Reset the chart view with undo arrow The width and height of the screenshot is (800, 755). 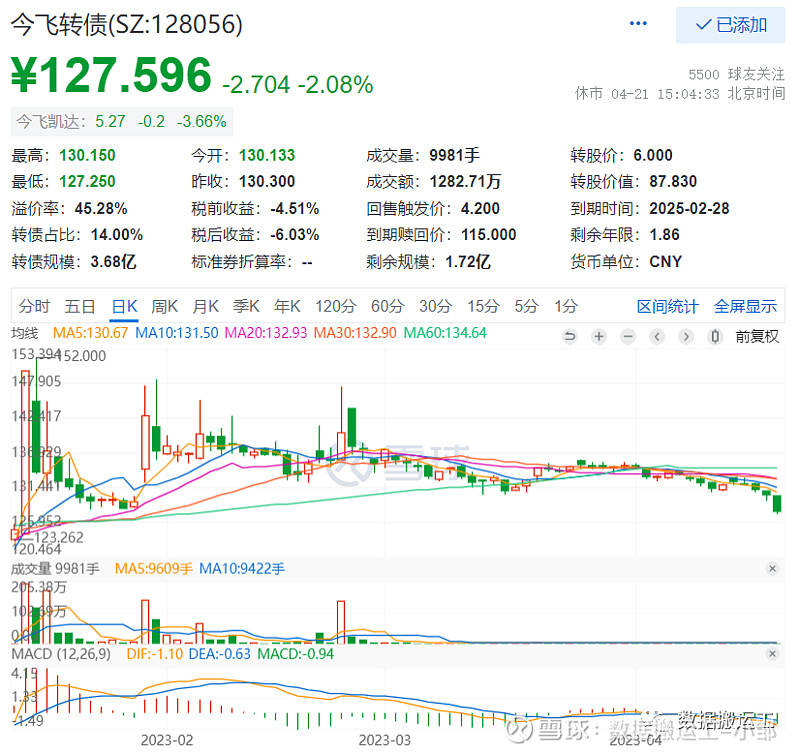(570, 337)
